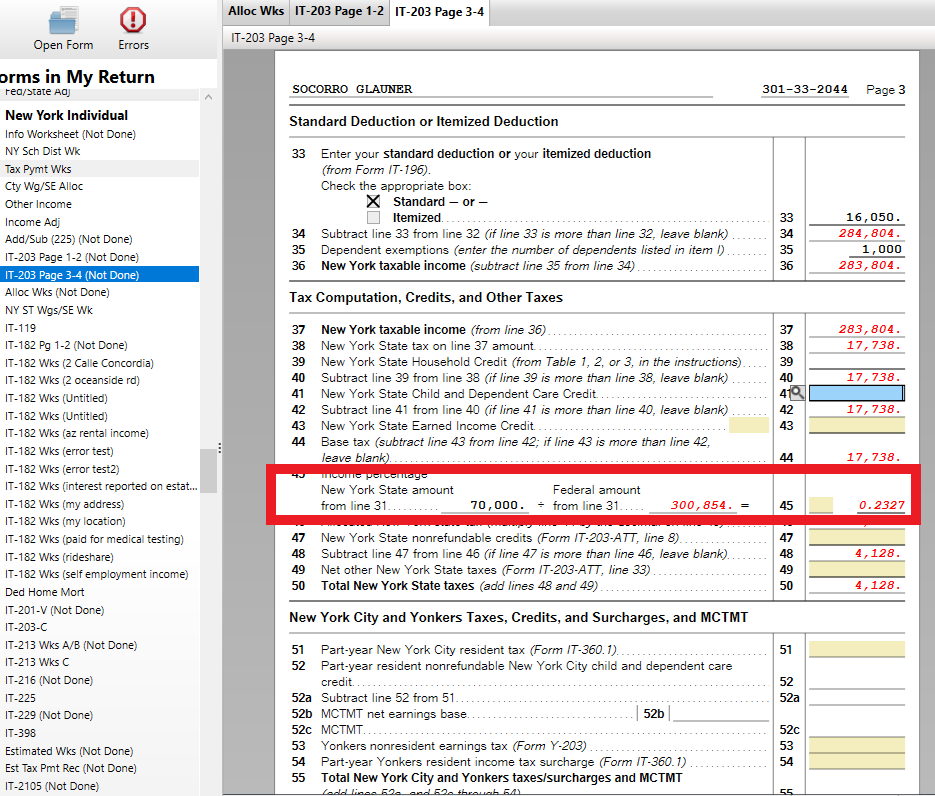Click the Errors warning icon
The width and height of the screenshot is (935, 796).
(x=132, y=19)
